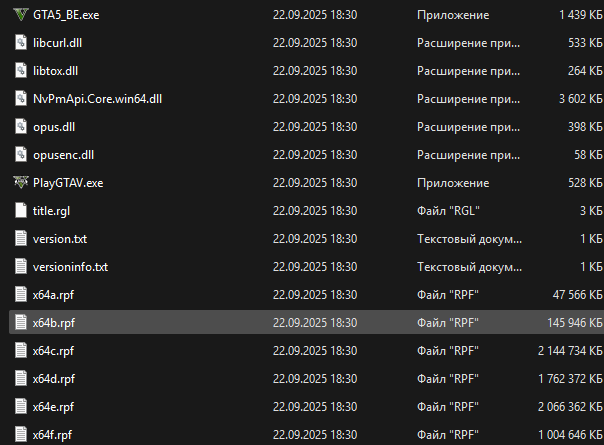This screenshot has height=445, width=604.
Task: Click the title.rgl date modified cell
Action: [x=314, y=211]
